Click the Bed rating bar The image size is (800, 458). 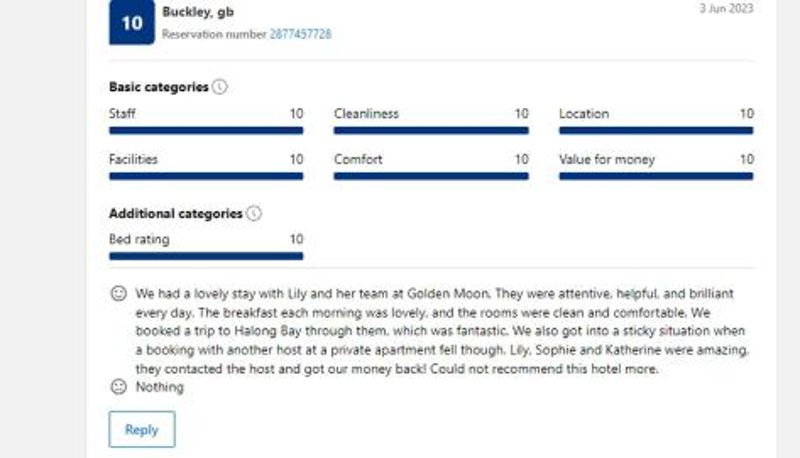(x=206, y=256)
